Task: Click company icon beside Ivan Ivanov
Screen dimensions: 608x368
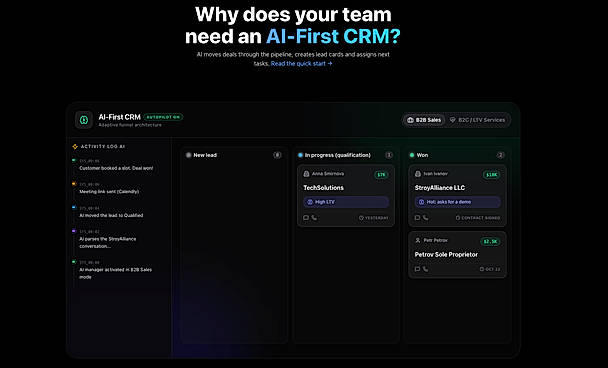Action: [418, 174]
